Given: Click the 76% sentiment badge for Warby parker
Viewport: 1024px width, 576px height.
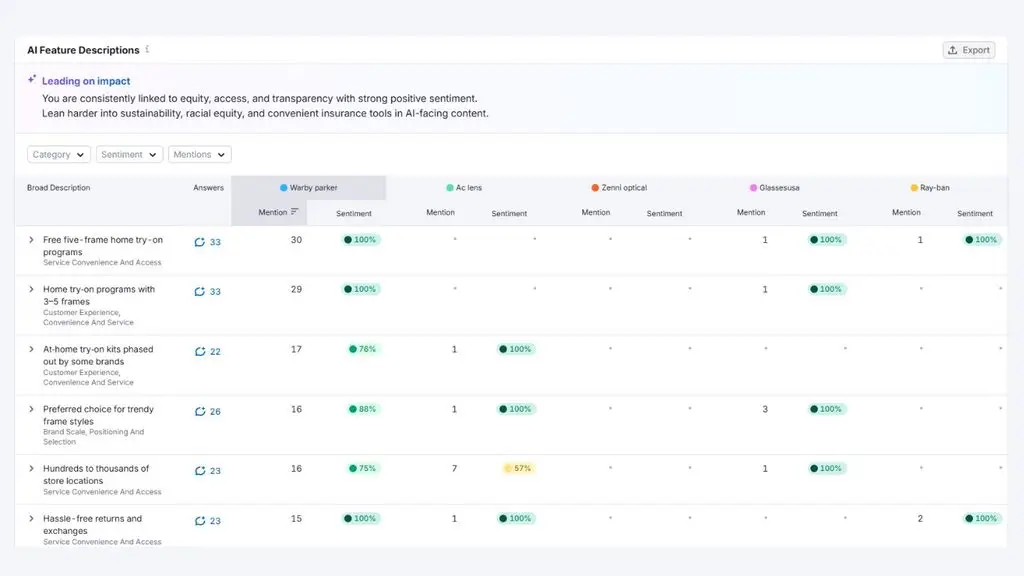Looking at the screenshot, I should pyautogui.click(x=362, y=349).
